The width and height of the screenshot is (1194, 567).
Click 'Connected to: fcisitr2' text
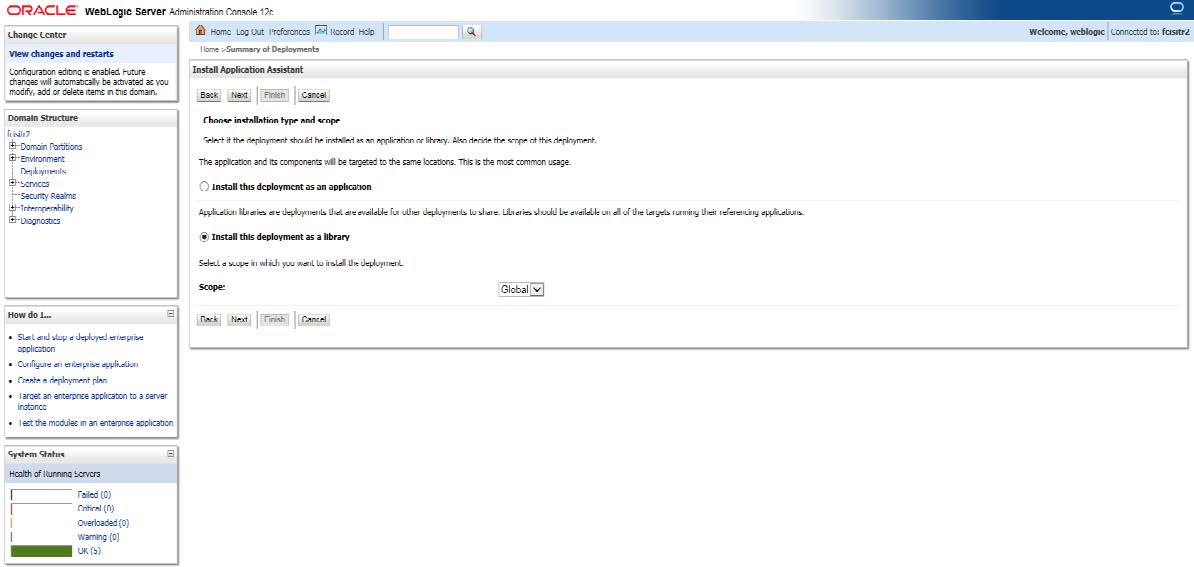point(1150,32)
